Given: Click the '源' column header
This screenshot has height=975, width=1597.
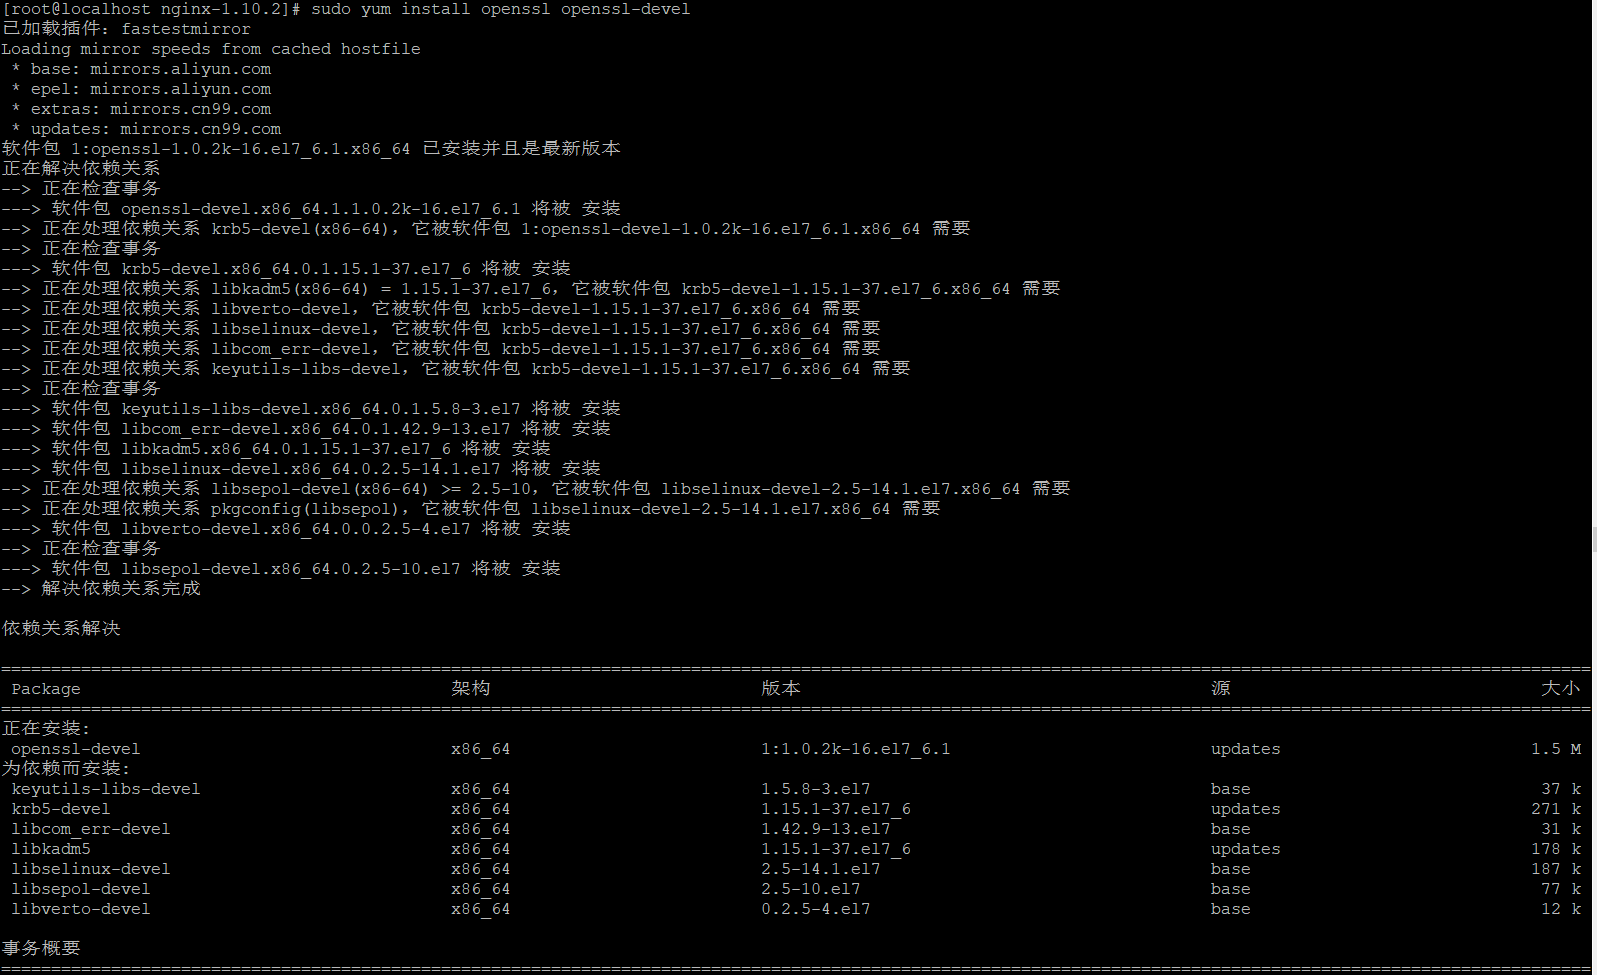Looking at the screenshot, I should 1221,688.
